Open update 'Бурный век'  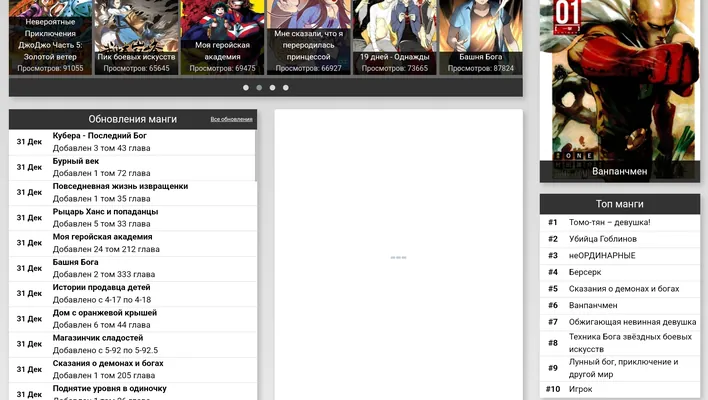(x=76, y=161)
